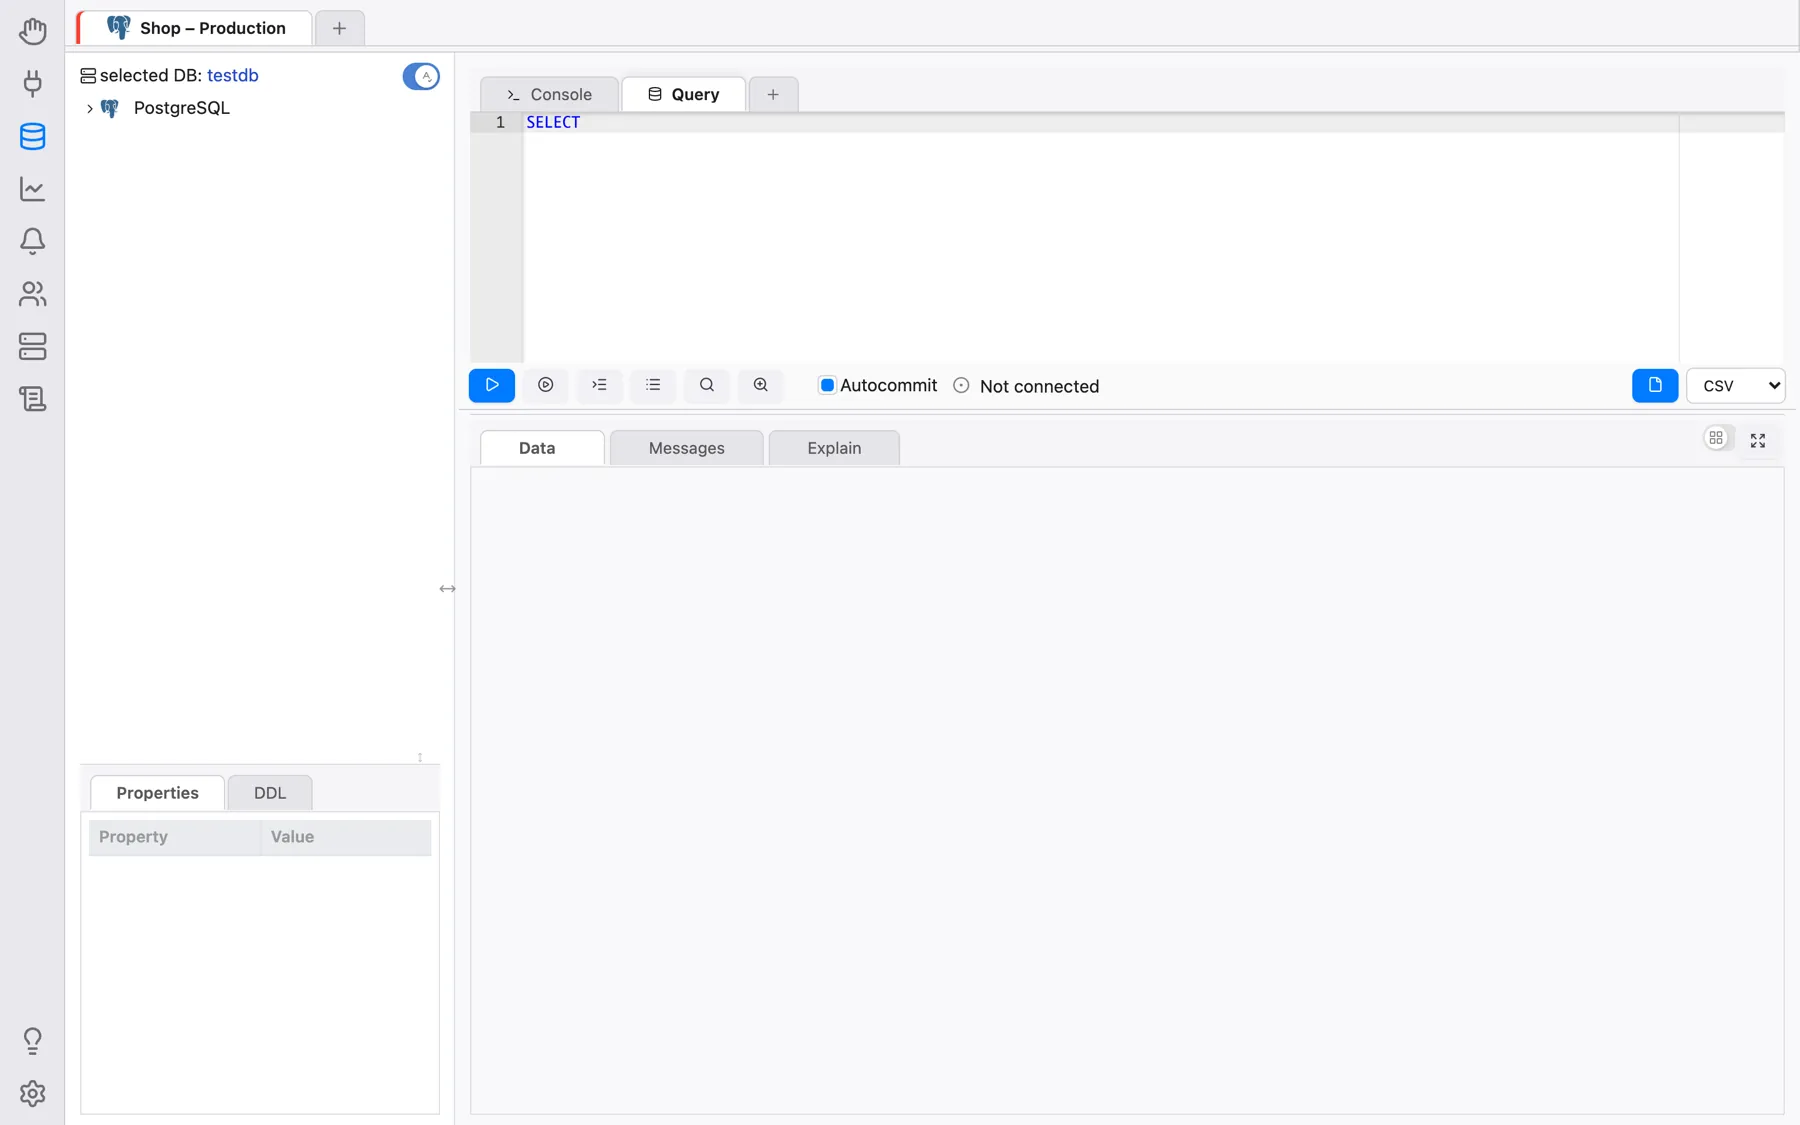Open the Explain results tab
This screenshot has width=1800, height=1125.
tap(834, 448)
